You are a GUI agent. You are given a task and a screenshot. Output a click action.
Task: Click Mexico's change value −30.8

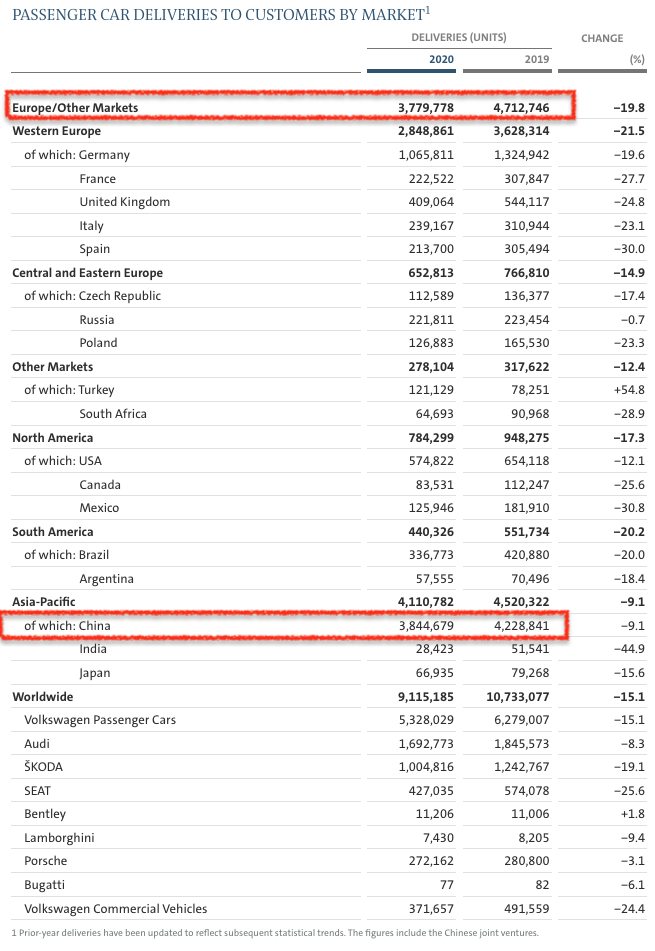click(x=629, y=508)
